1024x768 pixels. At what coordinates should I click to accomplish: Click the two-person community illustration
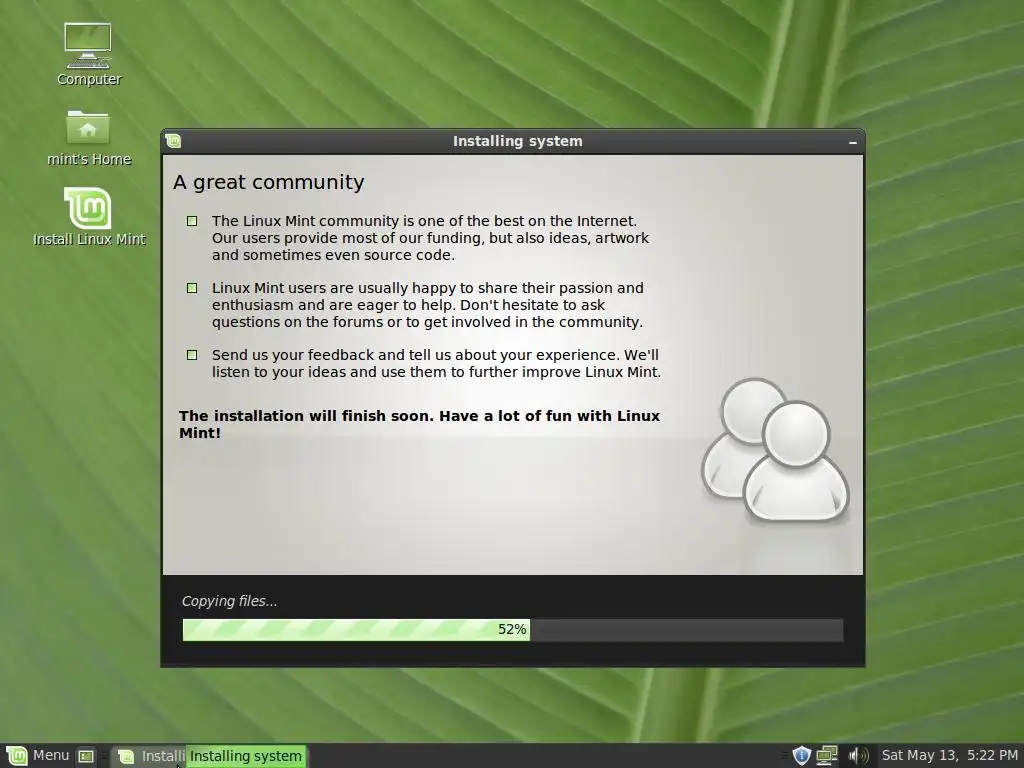tap(775, 450)
